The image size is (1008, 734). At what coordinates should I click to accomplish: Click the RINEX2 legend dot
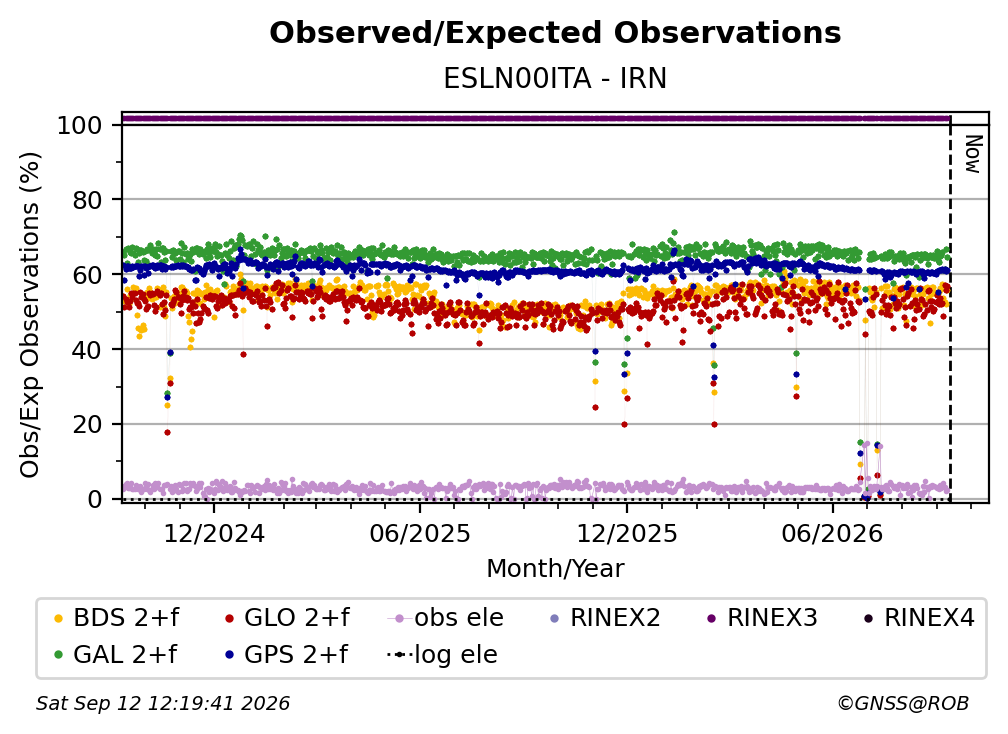[x=555, y=618]
